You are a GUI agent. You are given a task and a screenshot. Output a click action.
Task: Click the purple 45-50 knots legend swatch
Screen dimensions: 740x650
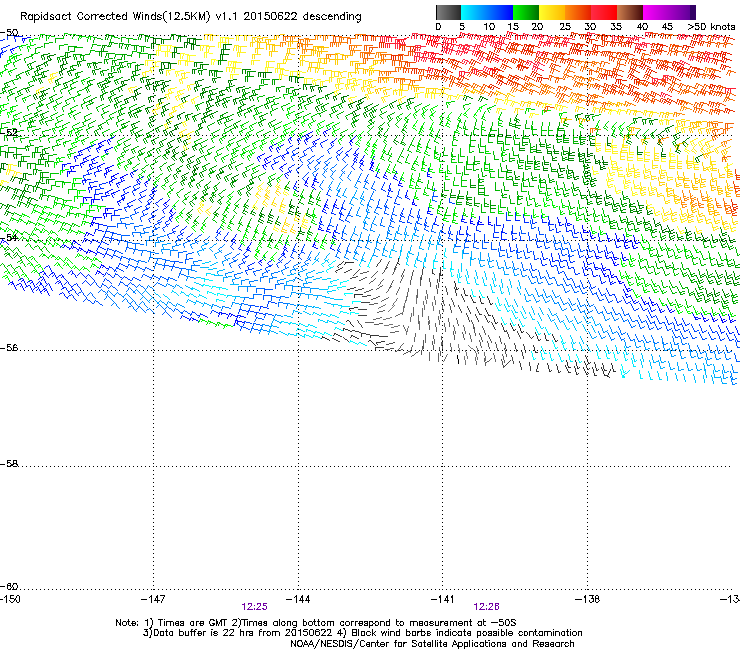click(x=682, y=12)
